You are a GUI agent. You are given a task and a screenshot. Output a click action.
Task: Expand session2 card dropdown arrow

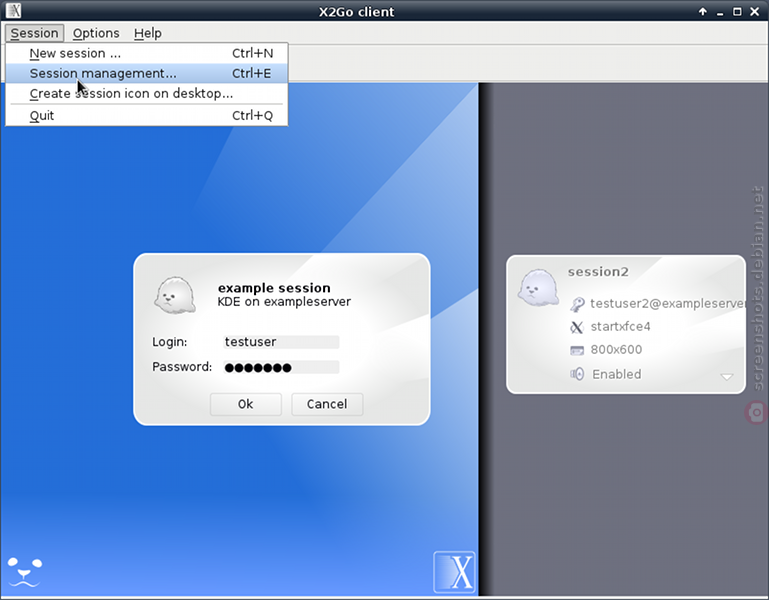click(727, 377)
